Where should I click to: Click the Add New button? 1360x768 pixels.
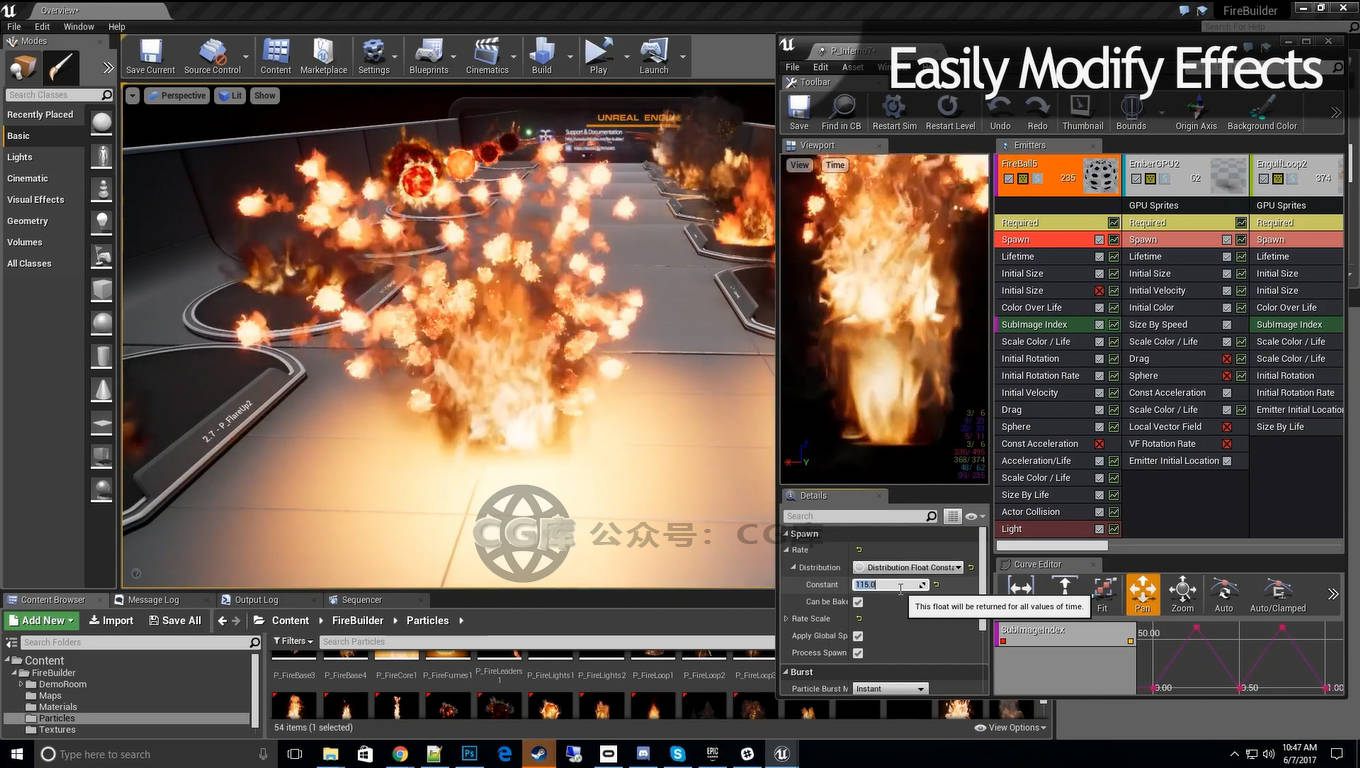[42, 621]
